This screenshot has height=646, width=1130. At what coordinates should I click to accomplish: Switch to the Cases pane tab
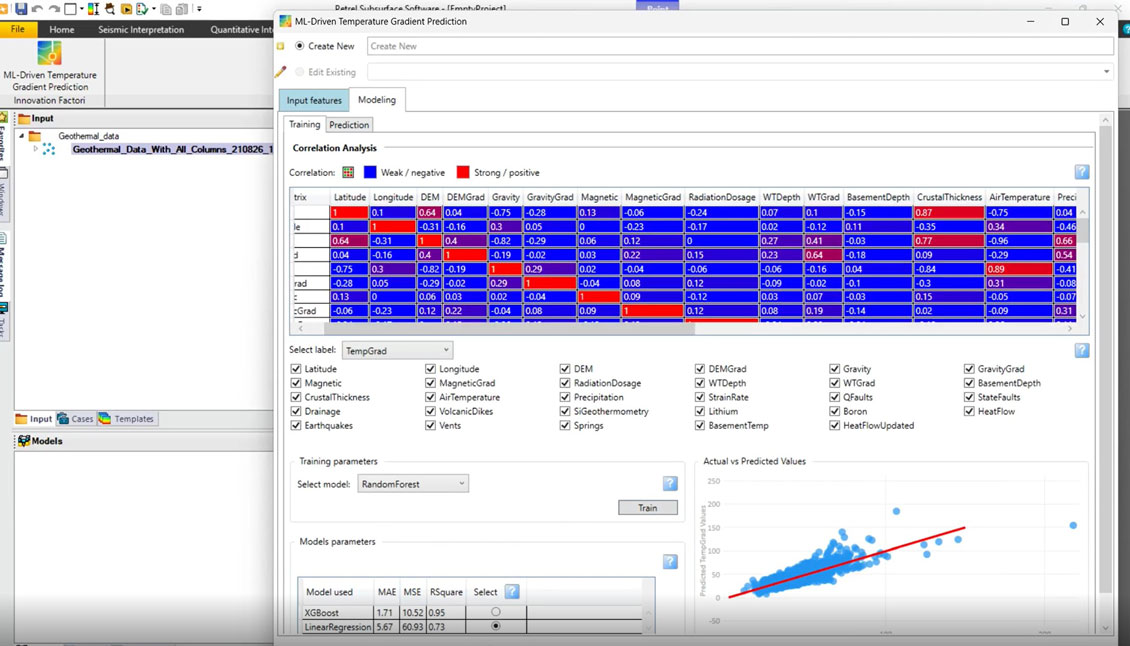(75, 419)
